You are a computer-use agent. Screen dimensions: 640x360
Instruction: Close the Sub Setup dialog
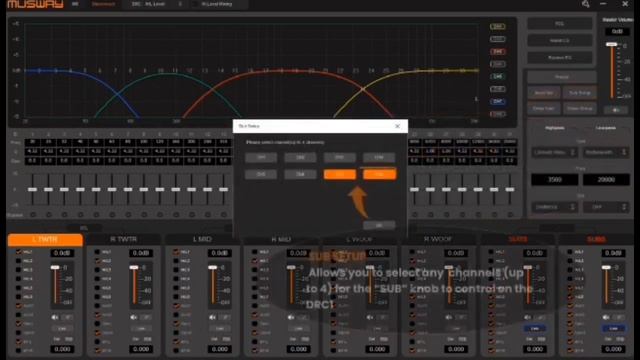coord(398,126)
